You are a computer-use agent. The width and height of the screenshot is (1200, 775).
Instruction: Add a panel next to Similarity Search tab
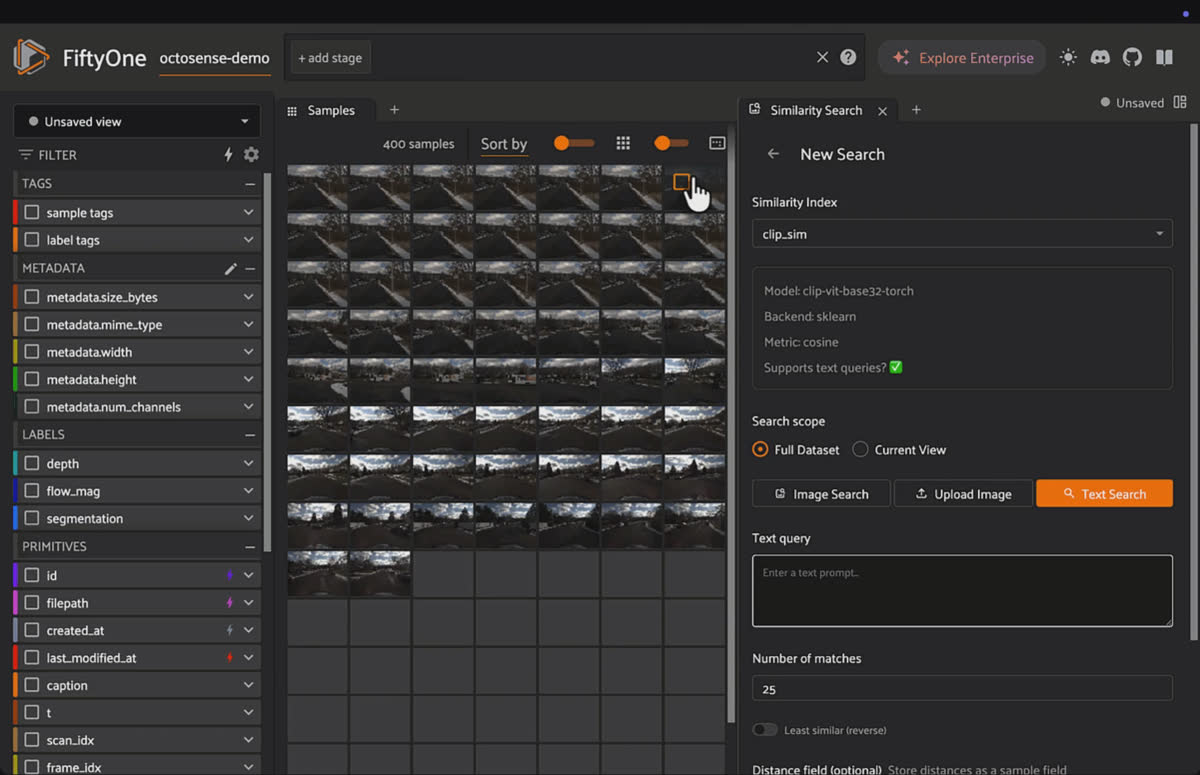tap(916, 110)
